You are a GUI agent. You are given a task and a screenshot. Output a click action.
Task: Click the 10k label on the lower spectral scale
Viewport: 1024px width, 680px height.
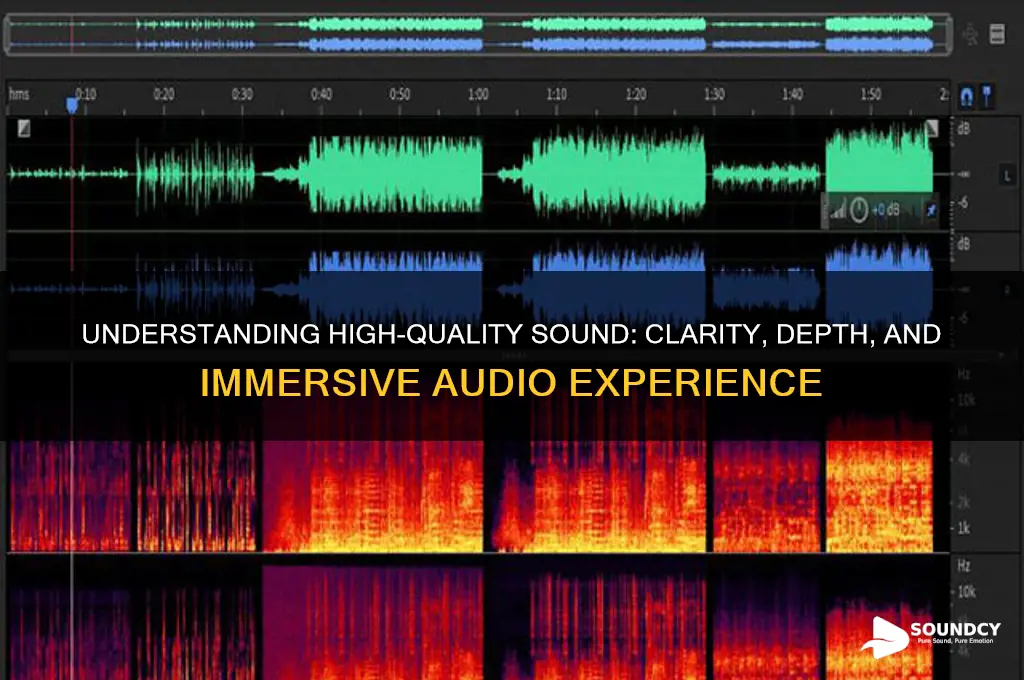point(966,592)
